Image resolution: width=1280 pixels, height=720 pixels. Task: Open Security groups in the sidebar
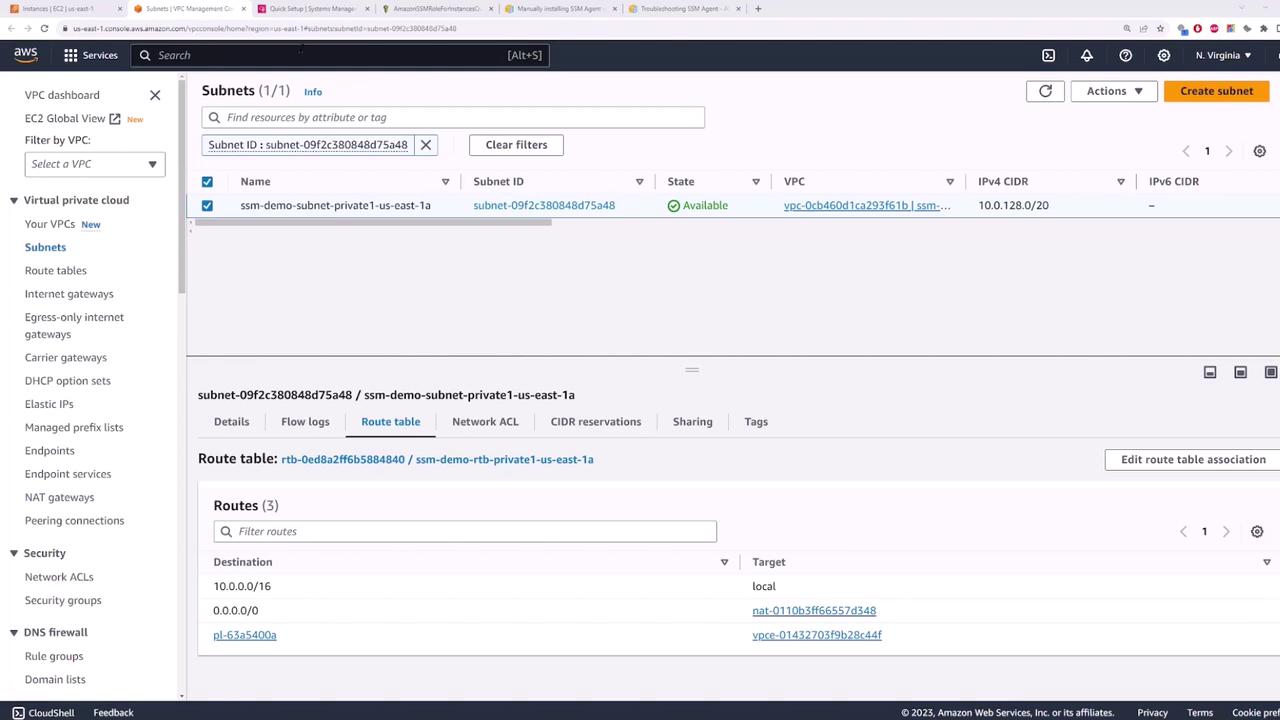click(x=63, y=601)
